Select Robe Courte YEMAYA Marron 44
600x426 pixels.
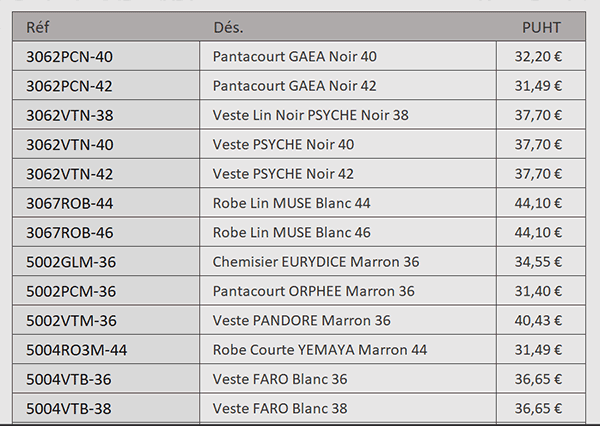(x=320, y=350)
